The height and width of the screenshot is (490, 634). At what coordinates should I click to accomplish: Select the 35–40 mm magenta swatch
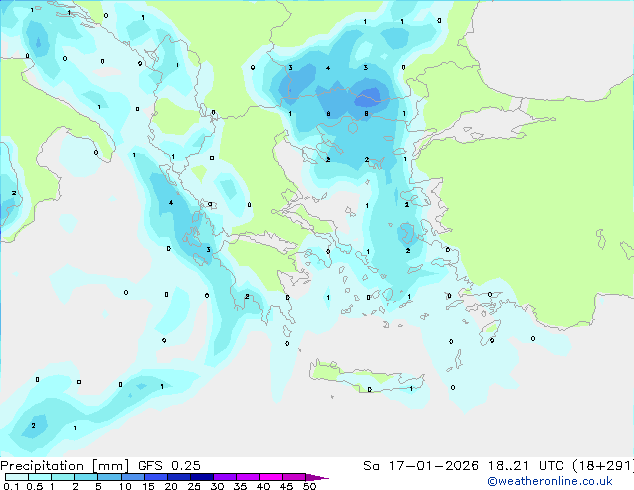[247, 477]
